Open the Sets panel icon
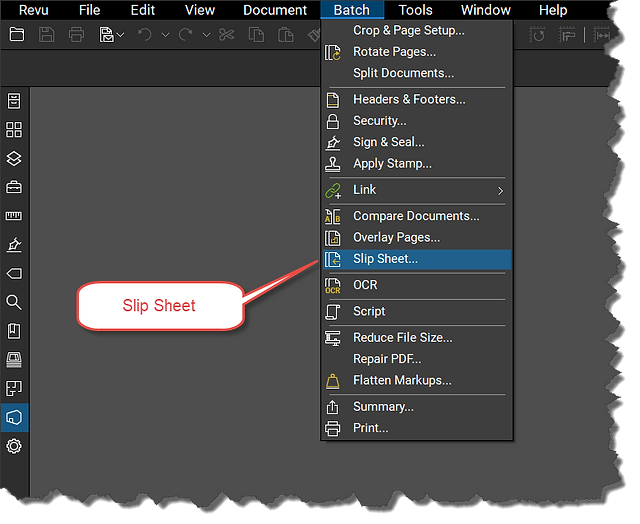 [x=14, y=360]
